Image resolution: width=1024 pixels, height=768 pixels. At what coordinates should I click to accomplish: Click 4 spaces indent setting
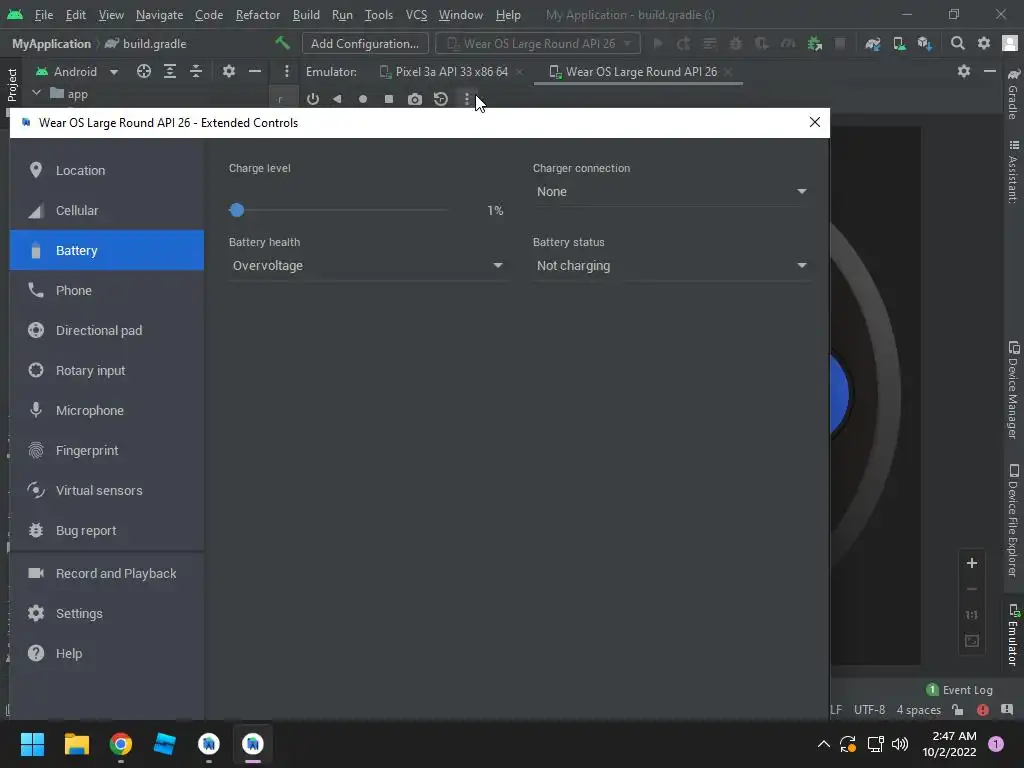point(918,710)
